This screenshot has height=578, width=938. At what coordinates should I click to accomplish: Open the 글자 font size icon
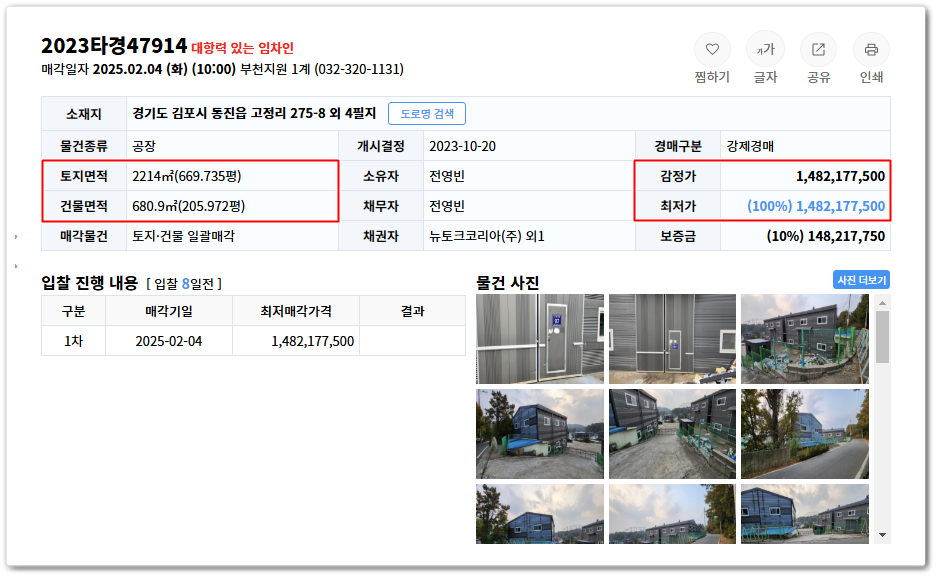(765, 49)
